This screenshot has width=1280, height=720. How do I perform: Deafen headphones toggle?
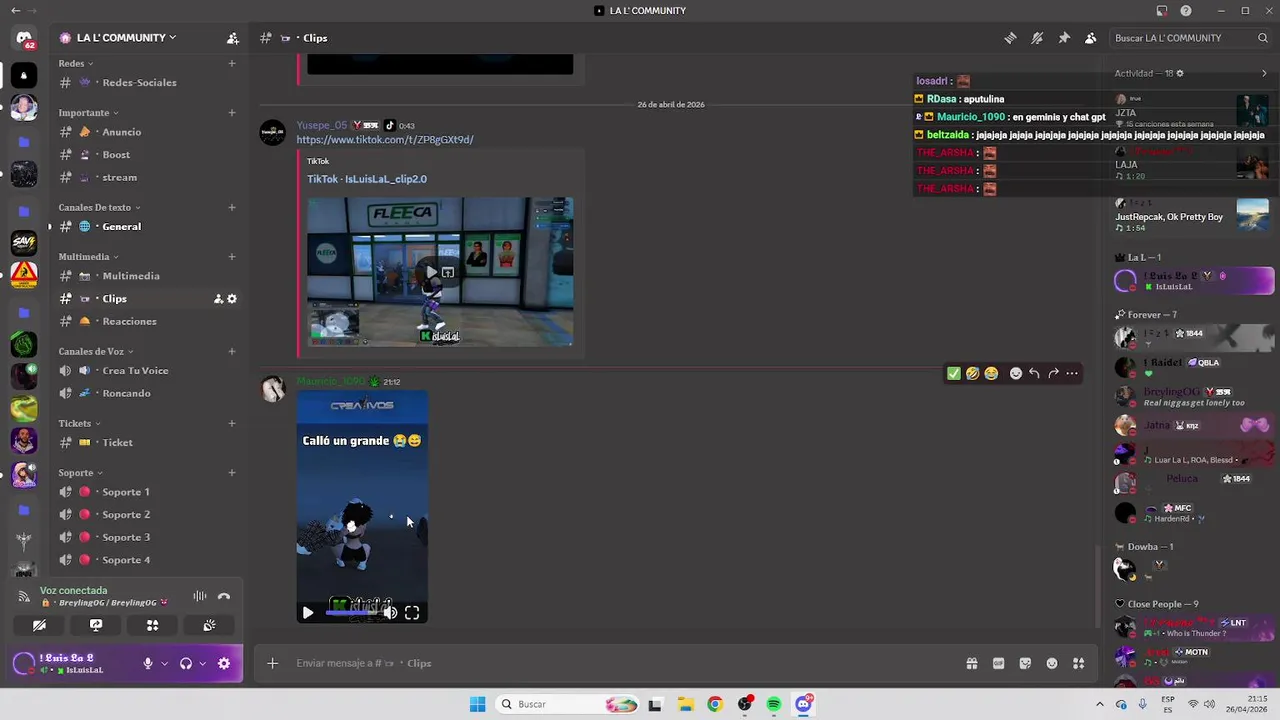coord(185,663)
